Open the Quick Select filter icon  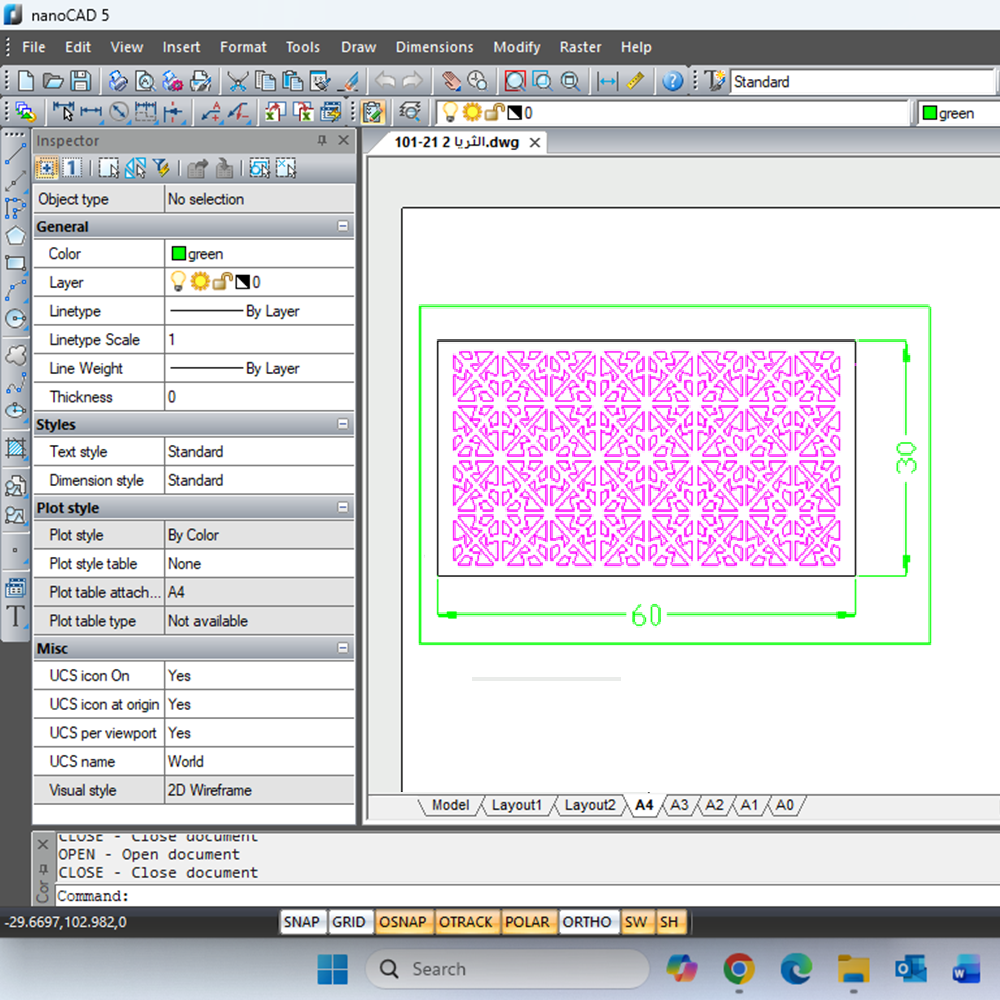(161, 169)
